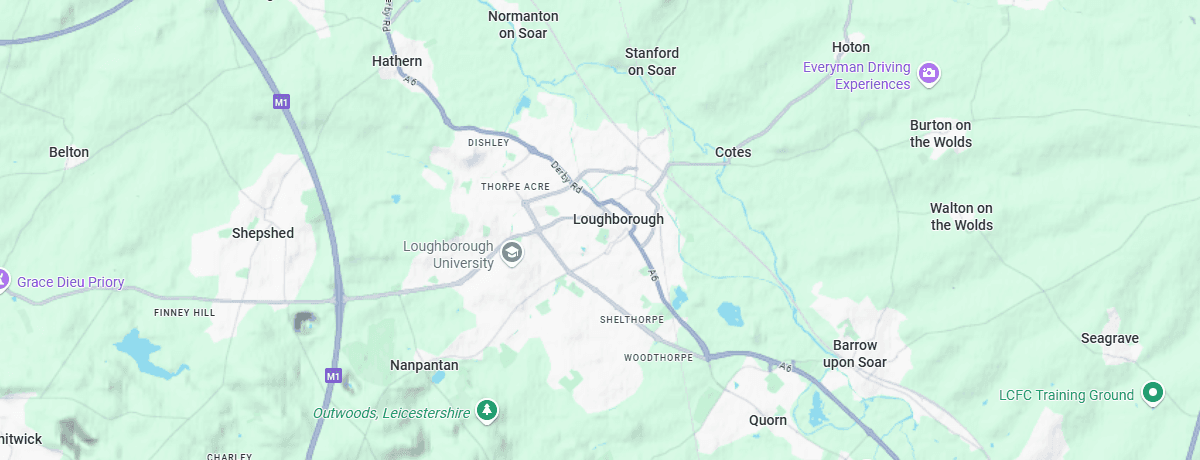1200x460 pixels.
Task: Click the Everyman Driving Experiences camera pin
Action: pos(930,73)
